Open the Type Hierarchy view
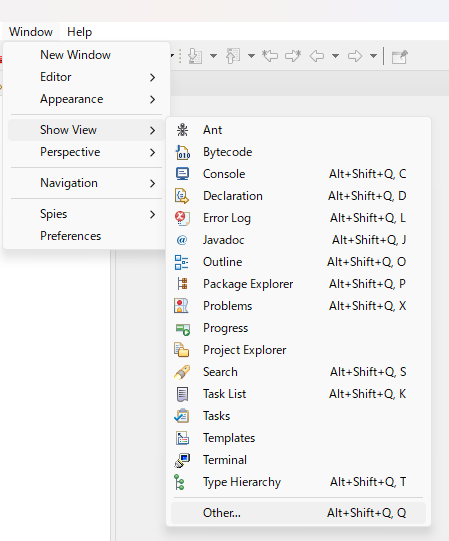This screenshot has width=449, height=541. coord(298,482)
